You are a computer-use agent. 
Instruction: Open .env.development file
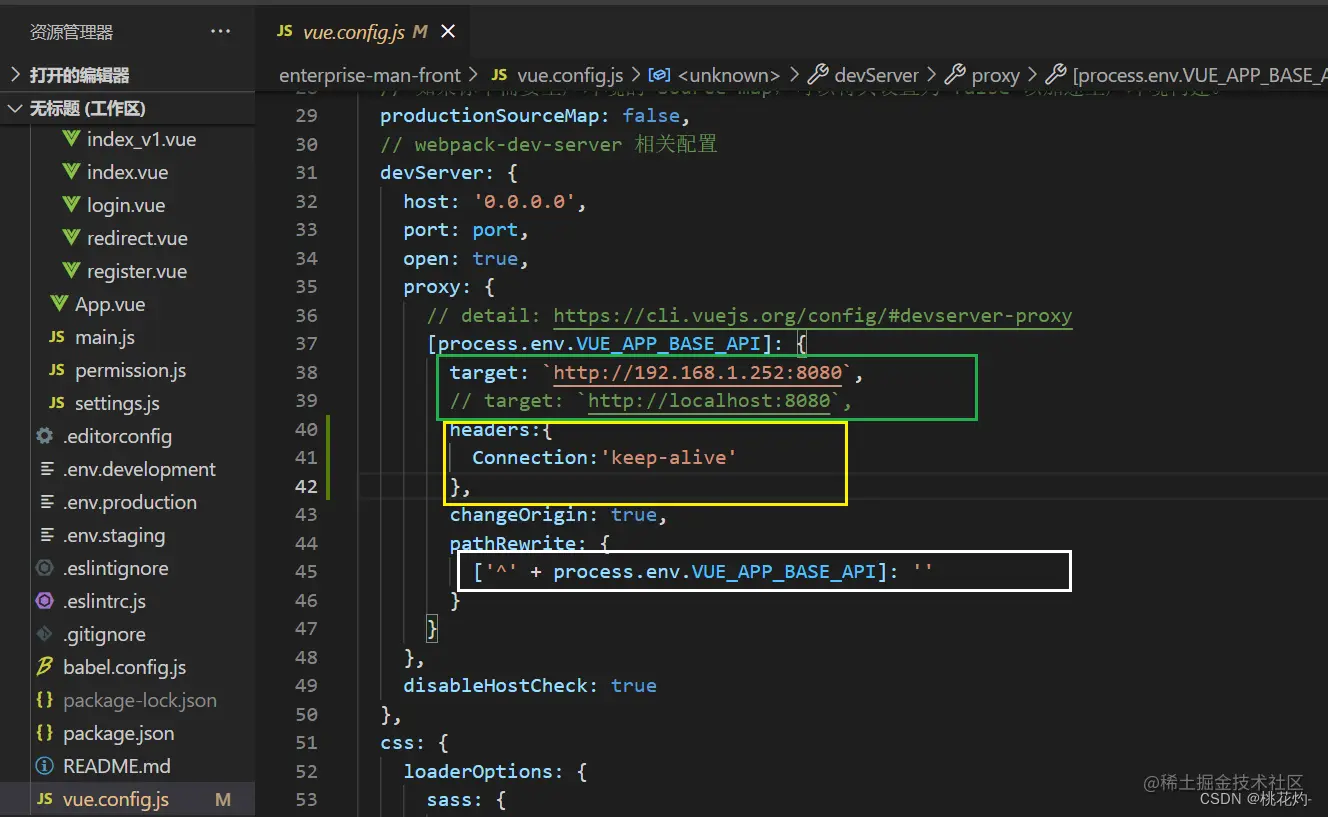139,470
